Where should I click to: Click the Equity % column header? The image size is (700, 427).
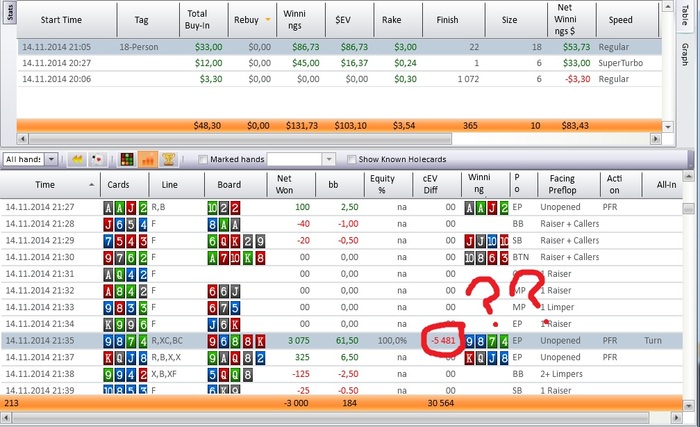pos(382,184)
